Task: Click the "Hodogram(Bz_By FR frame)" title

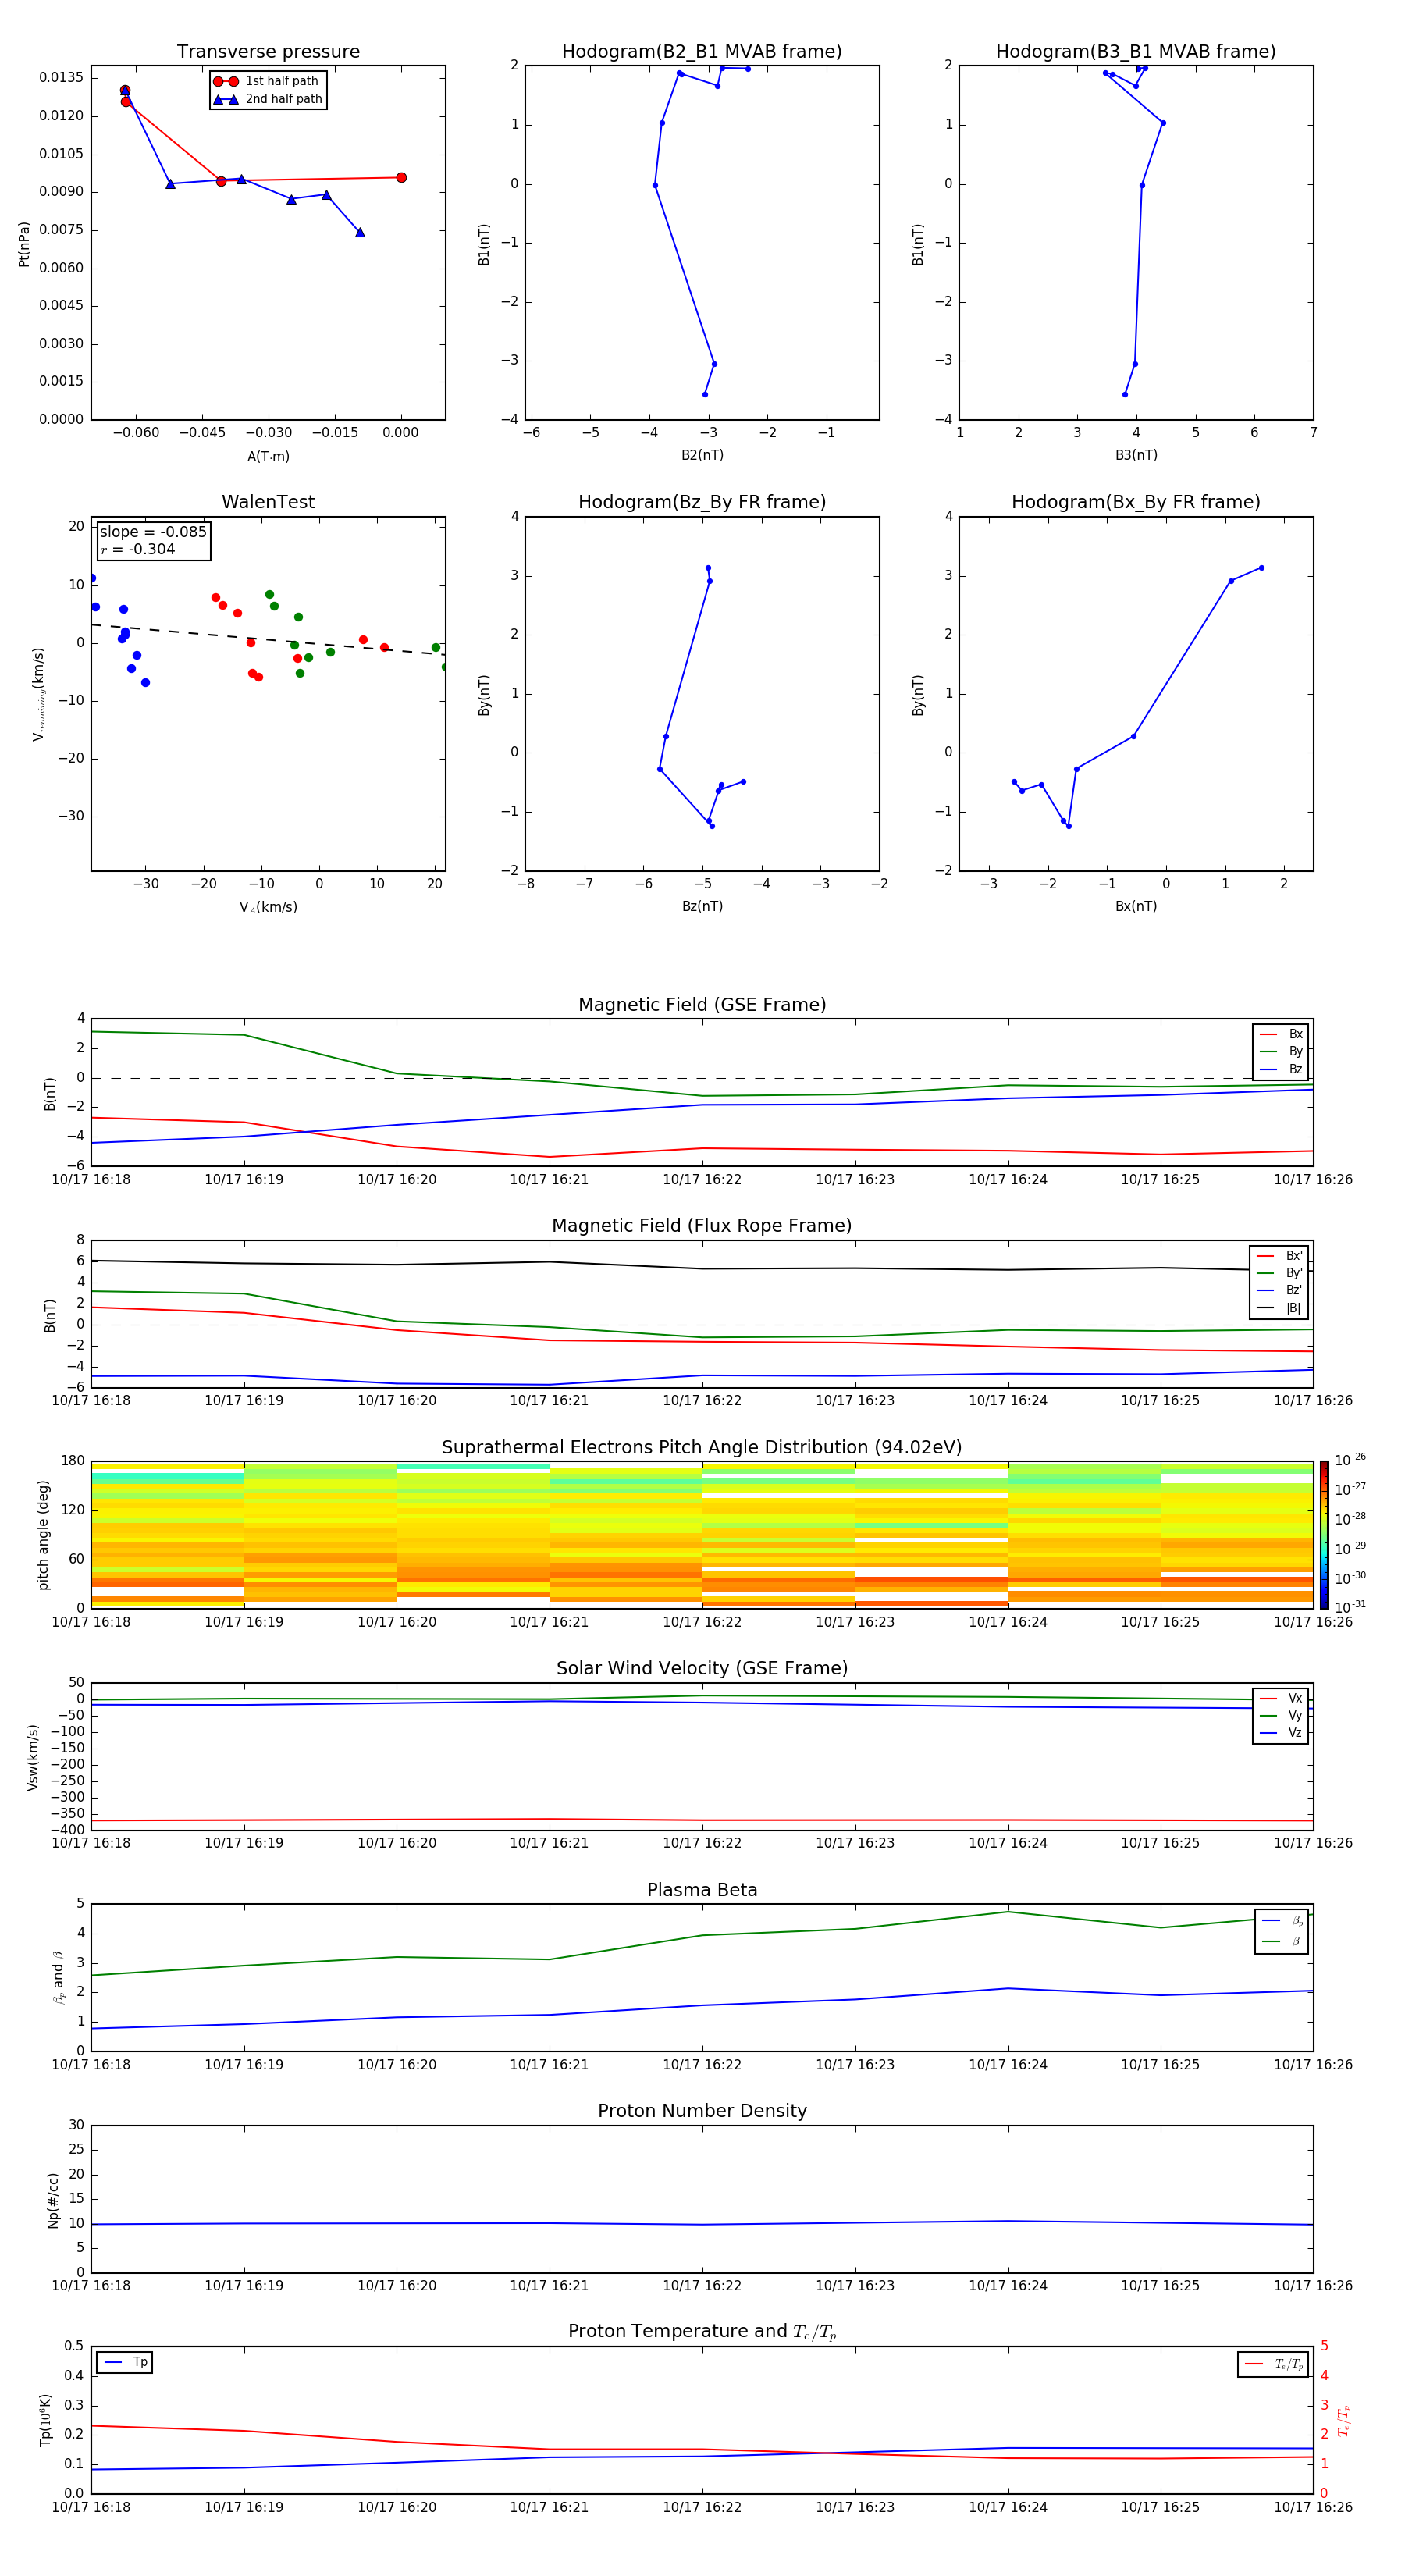Action: tap(702, 502)
